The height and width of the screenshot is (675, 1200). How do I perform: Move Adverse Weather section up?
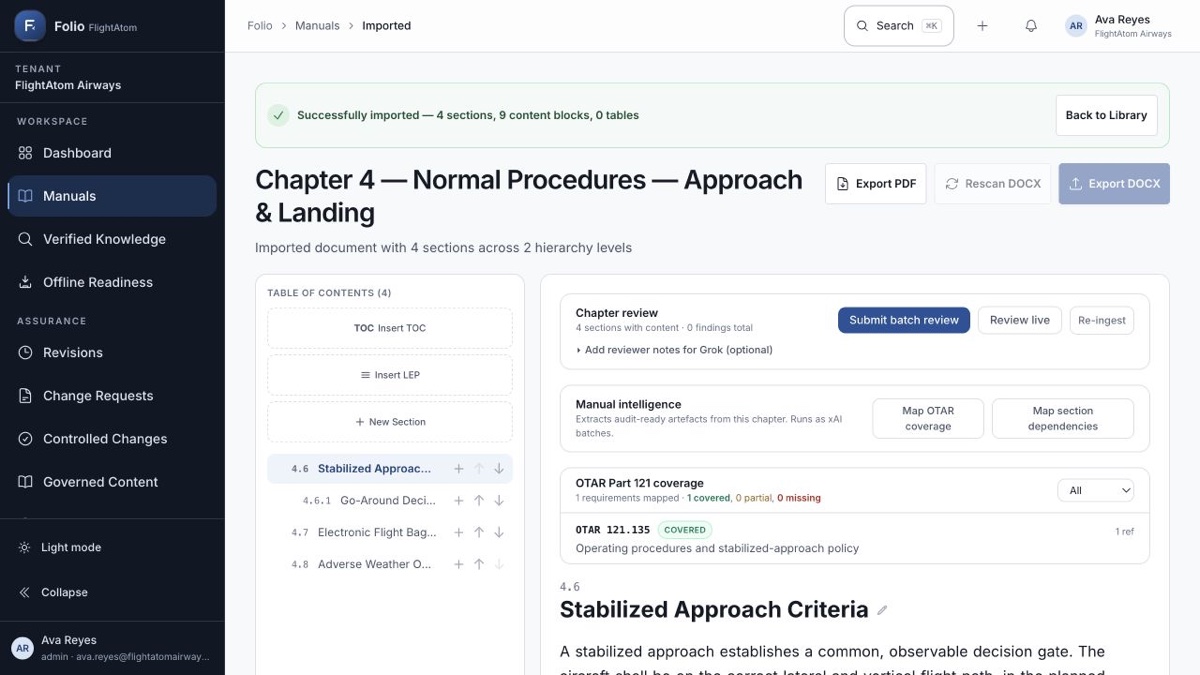(479, 565)
